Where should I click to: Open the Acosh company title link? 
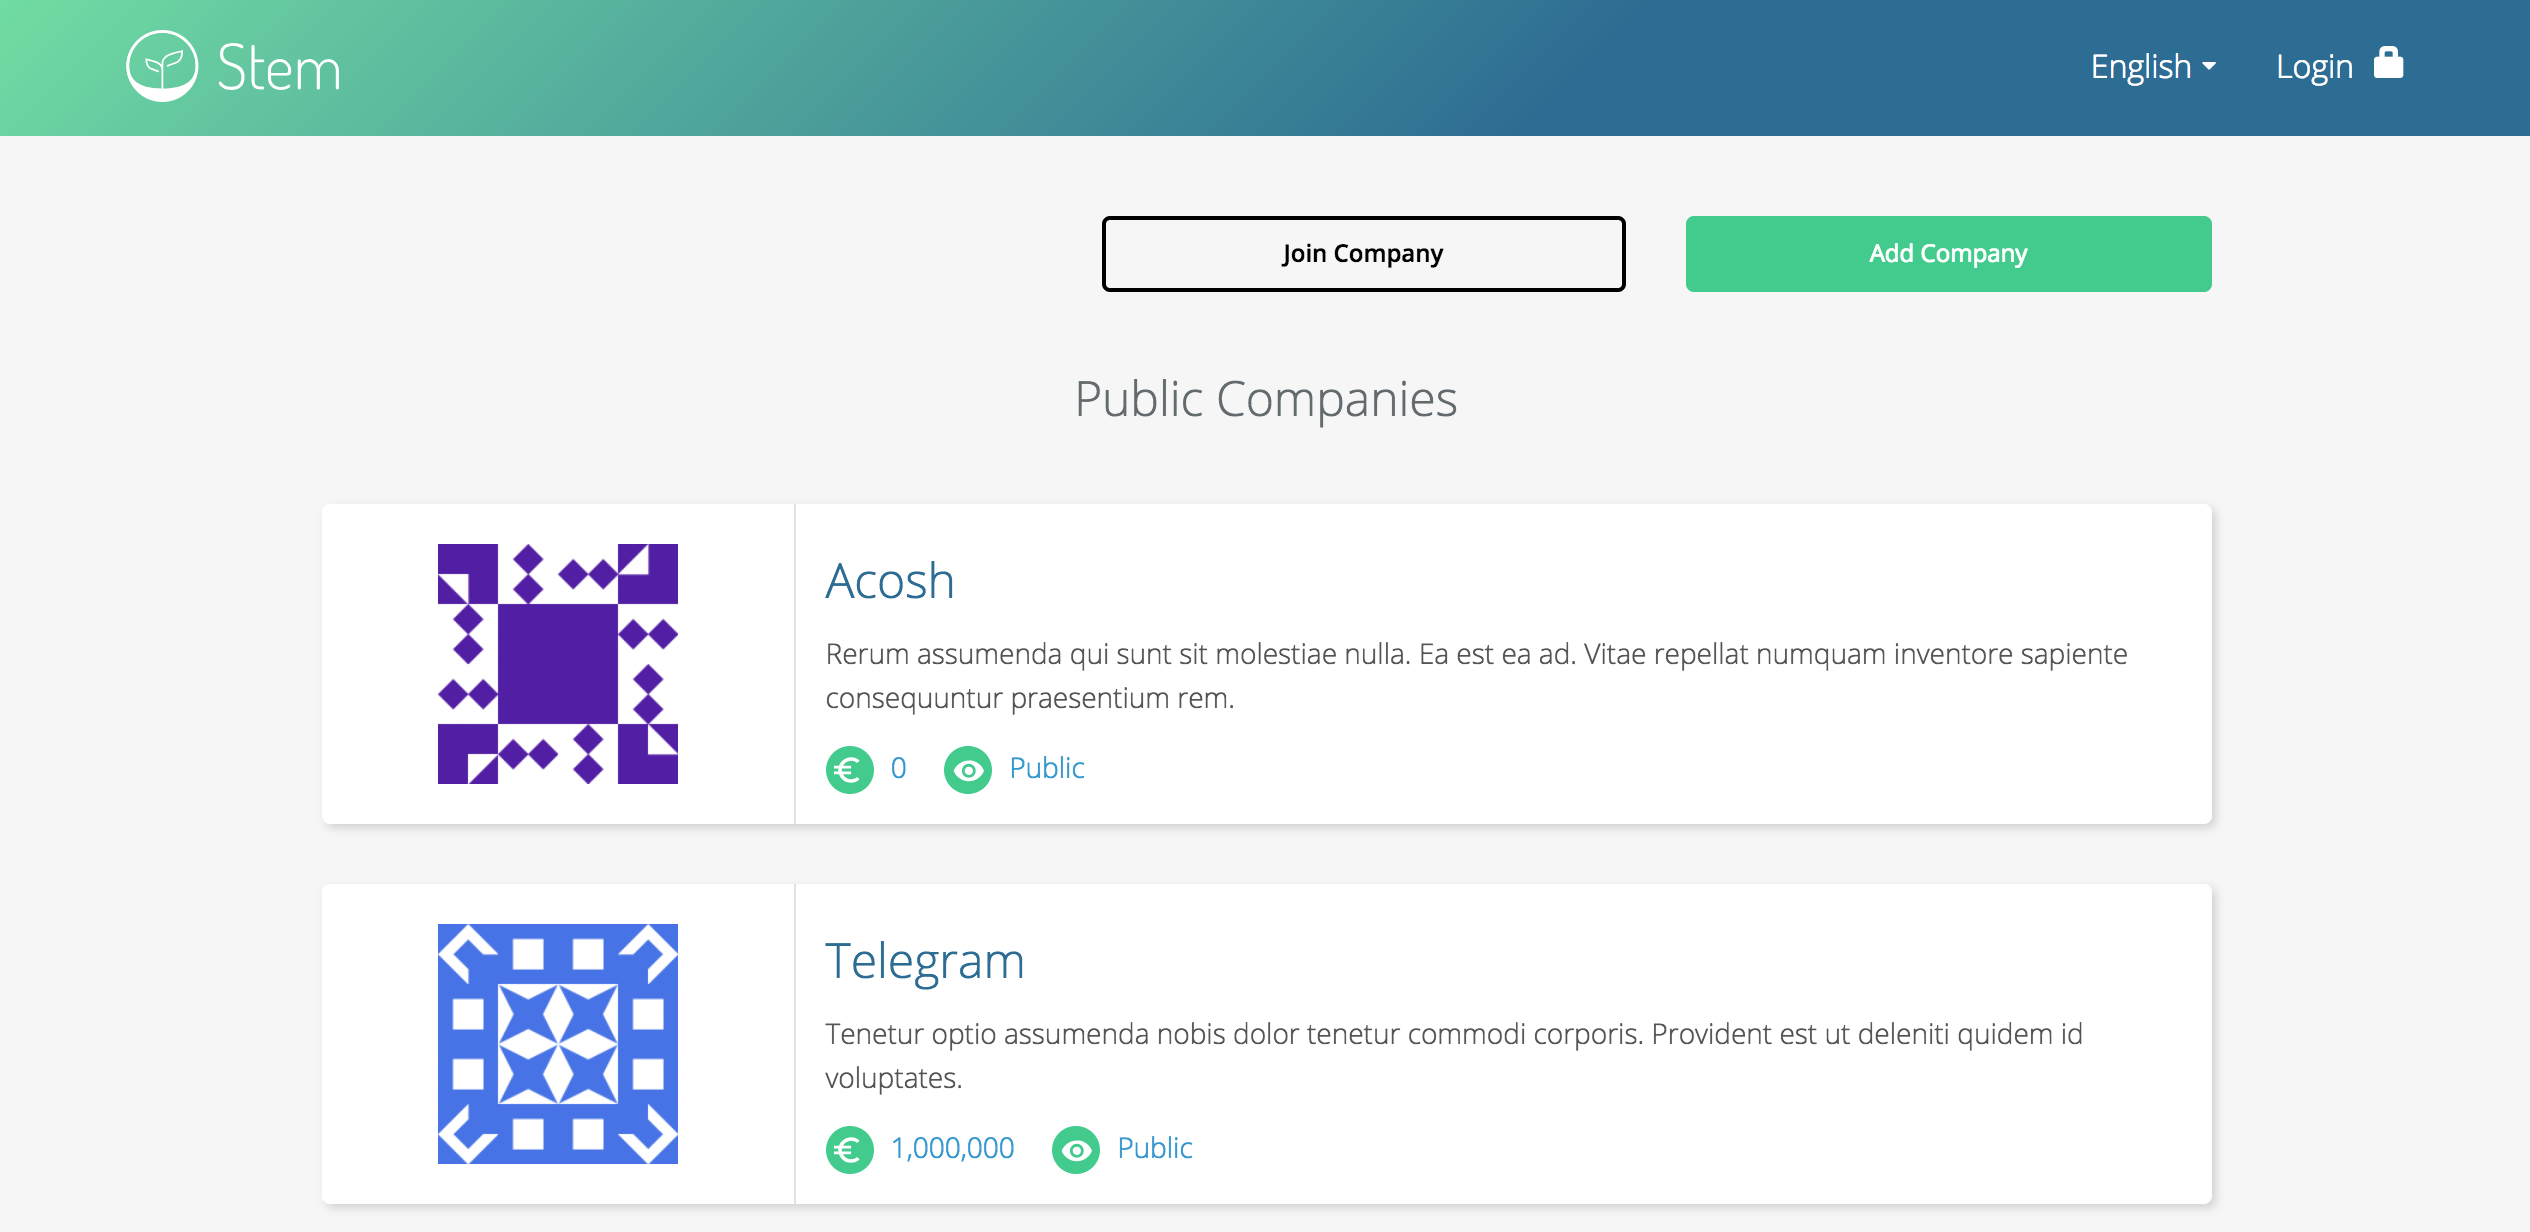[889, 581]
